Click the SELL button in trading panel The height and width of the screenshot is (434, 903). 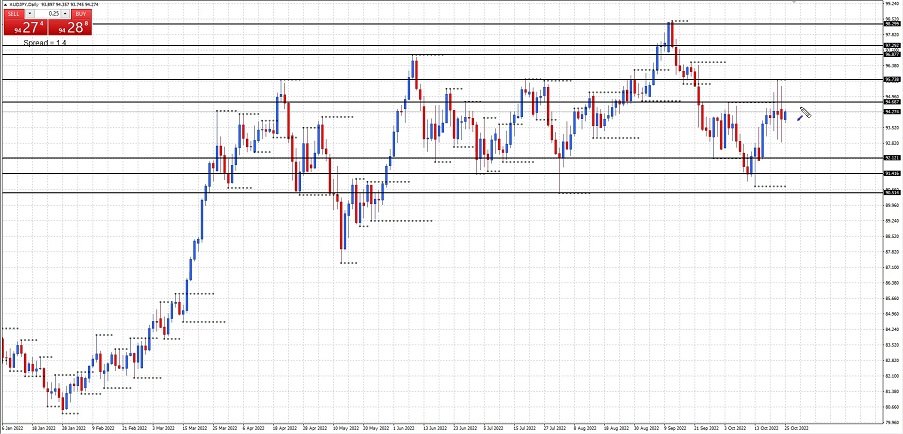tap(13, 13)
